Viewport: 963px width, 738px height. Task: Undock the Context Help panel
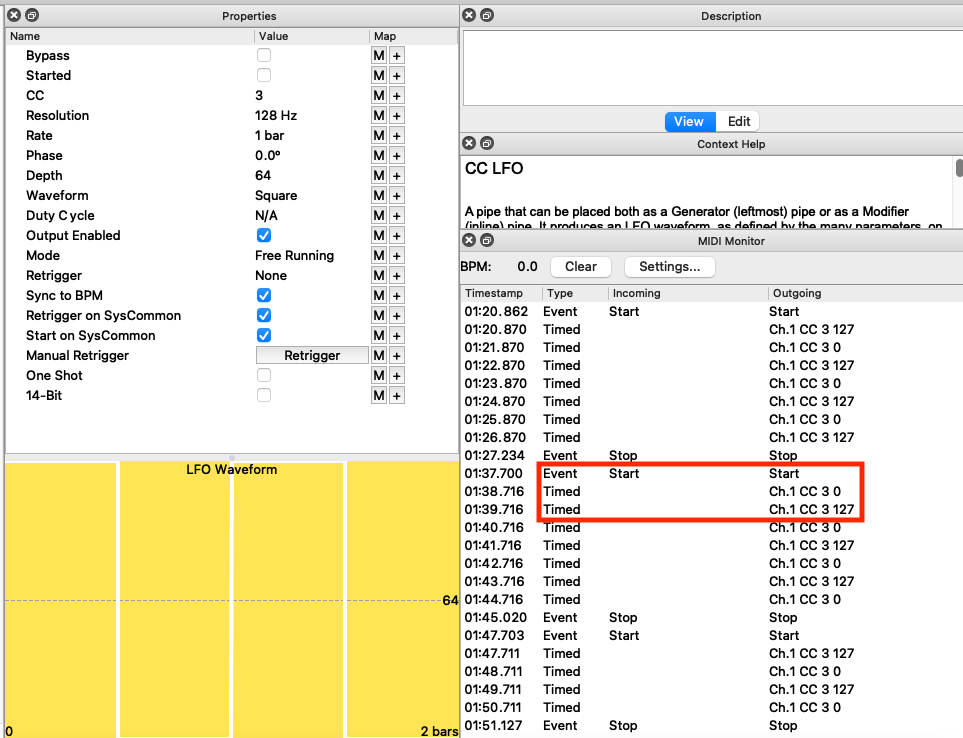pos(487,143)
